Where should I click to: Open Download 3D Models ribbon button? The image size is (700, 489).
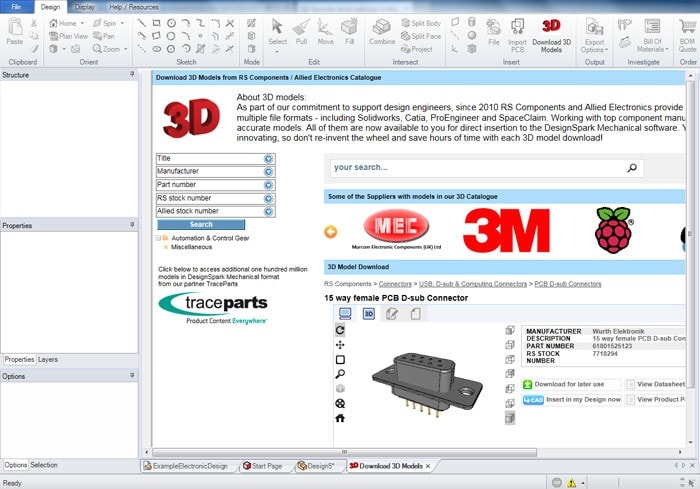[551, 35]
